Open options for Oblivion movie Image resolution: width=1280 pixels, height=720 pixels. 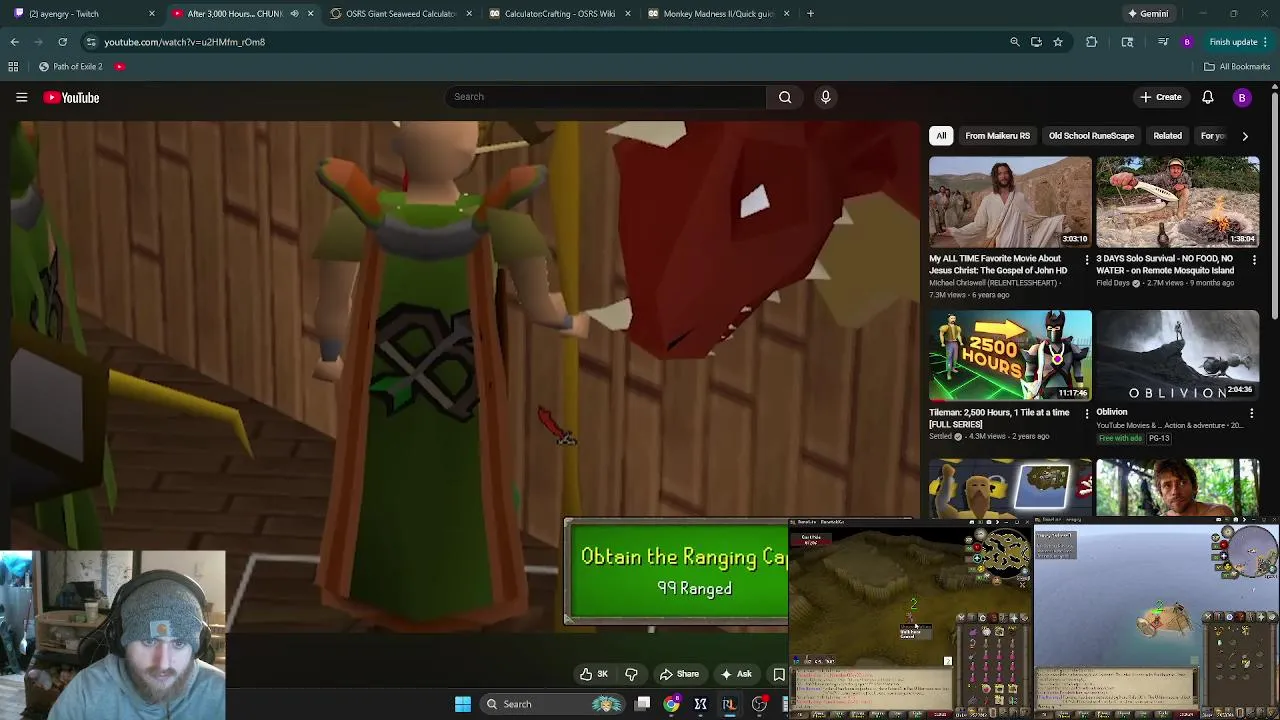point(1251,413)
